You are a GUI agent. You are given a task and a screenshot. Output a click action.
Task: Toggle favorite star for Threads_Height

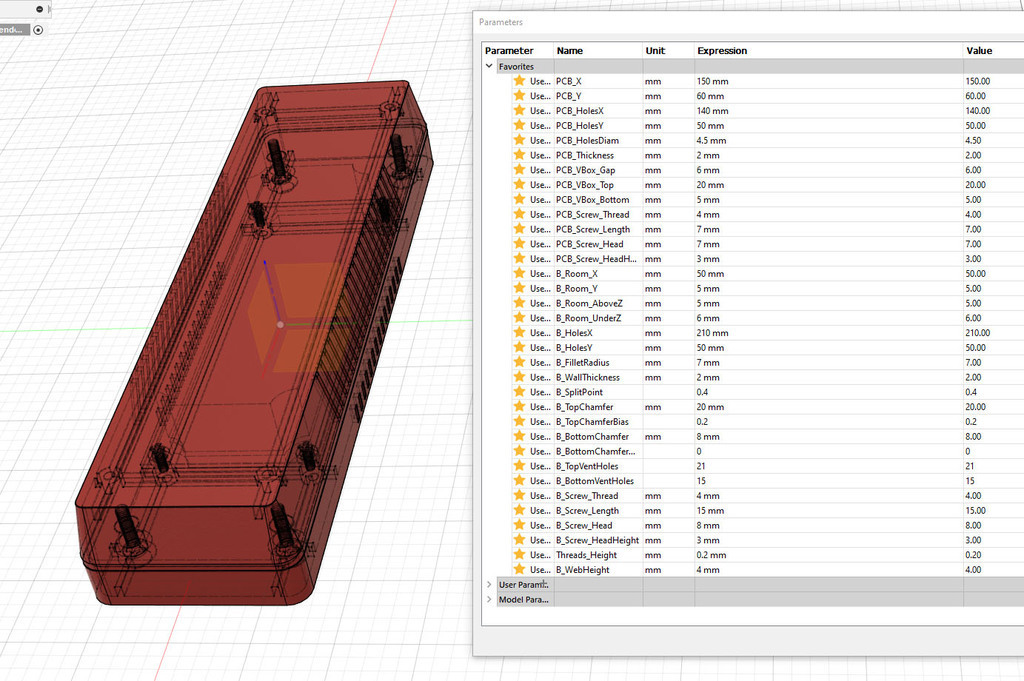pos(519,554)
